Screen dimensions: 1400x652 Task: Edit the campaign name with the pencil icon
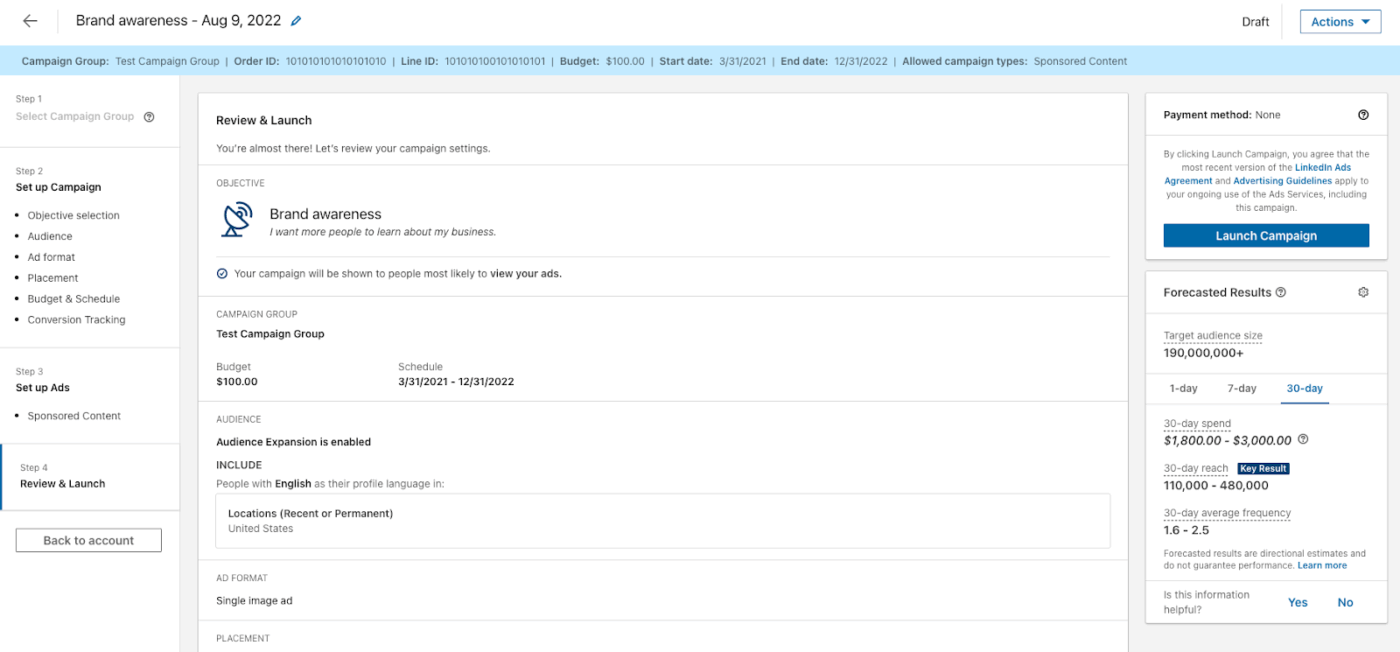tap(294, 20)
